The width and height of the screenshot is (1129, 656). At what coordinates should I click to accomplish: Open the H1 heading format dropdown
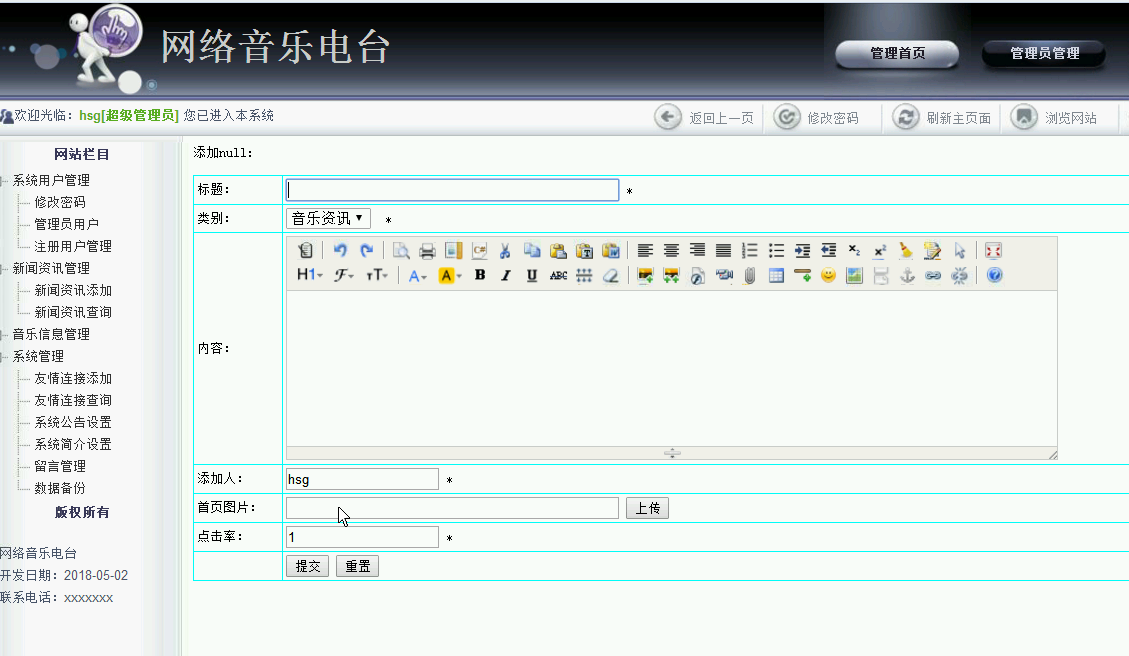tap(310, 275)
